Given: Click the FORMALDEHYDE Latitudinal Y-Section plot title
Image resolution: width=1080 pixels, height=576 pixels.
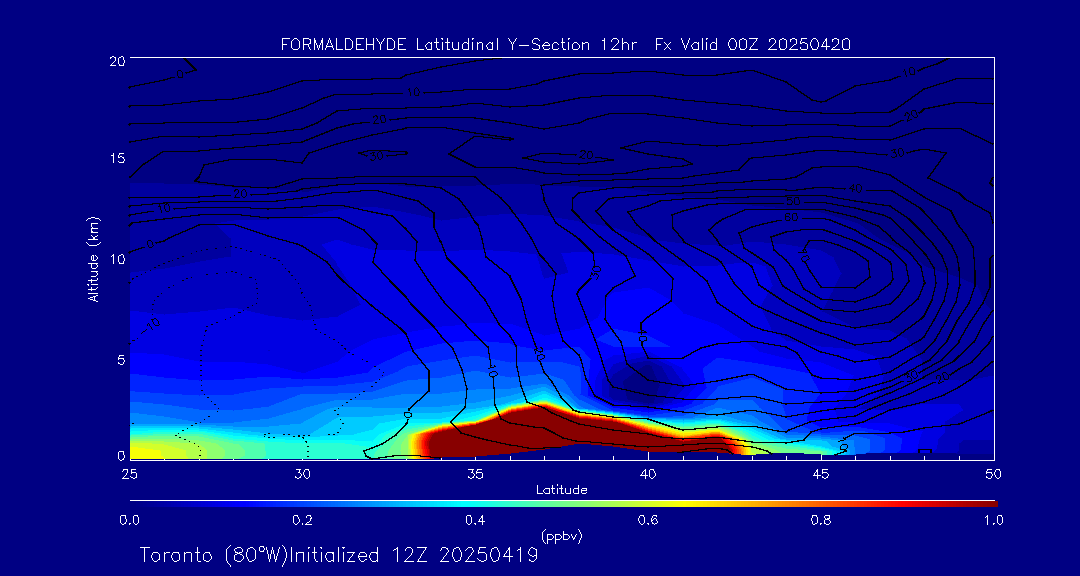Looking at the screenshot, I should pyautogui.click(x=565, y=45).
